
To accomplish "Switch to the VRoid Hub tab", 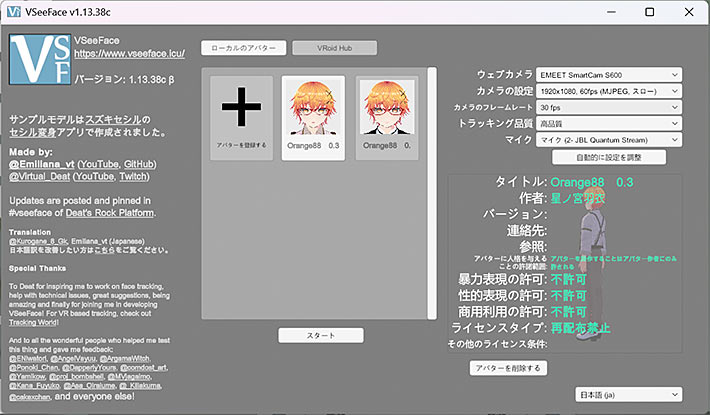I will click(x=334, y=48).
